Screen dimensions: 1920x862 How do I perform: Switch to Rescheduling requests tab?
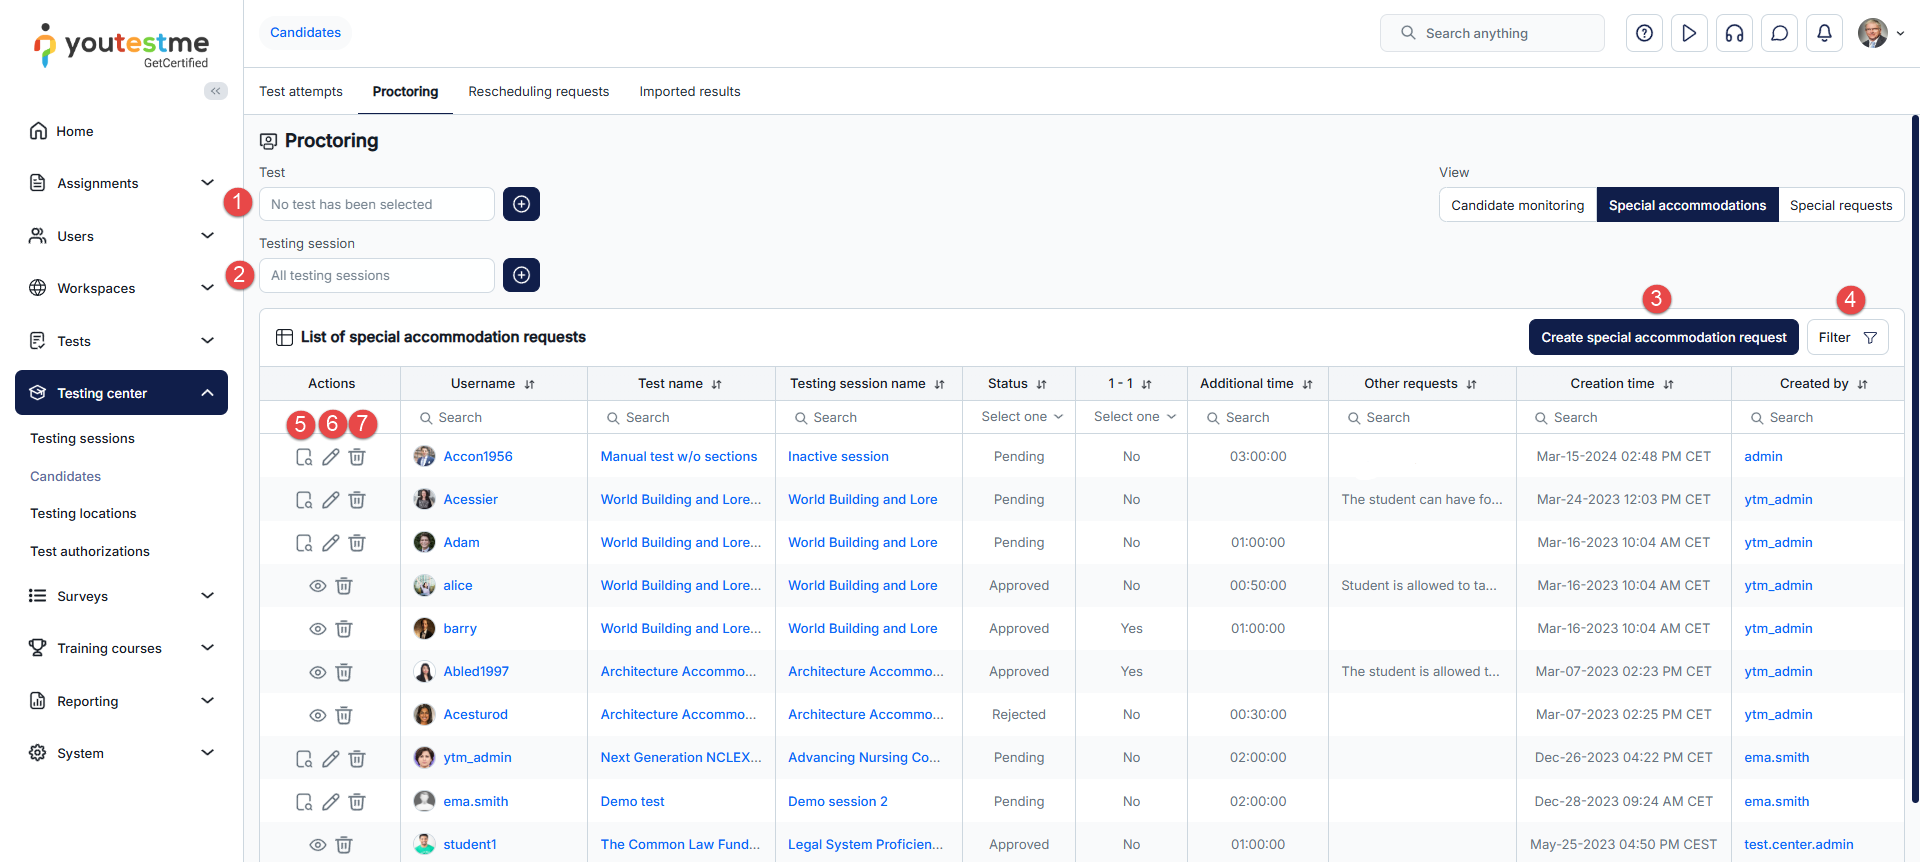[538, 91]
